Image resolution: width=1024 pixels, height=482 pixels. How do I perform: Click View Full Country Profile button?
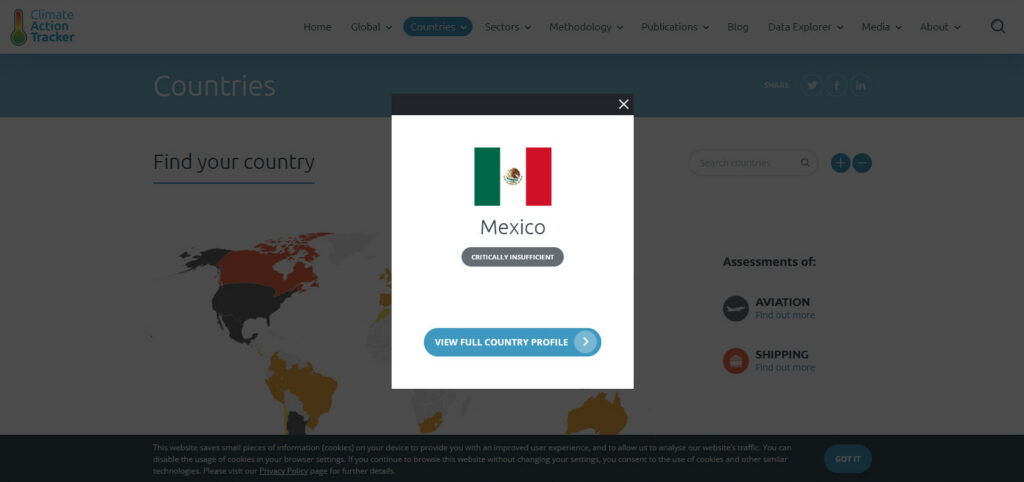[512, 342]
